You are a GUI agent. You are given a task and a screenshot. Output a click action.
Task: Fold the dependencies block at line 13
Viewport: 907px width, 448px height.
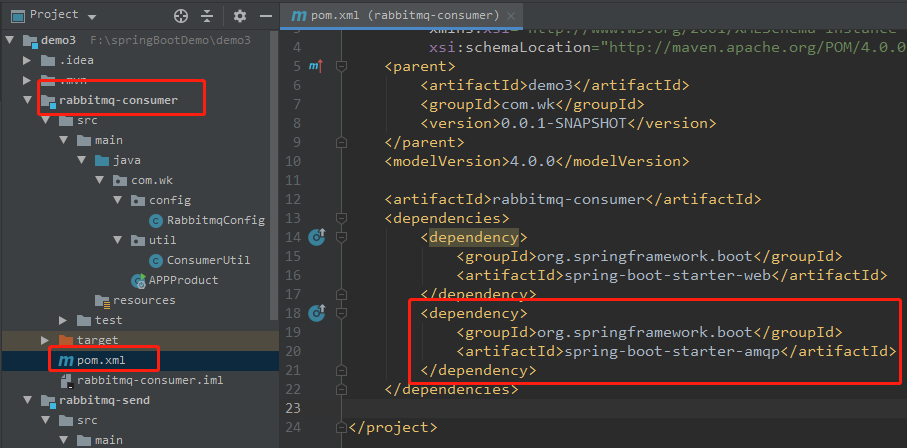pos(342,218)
